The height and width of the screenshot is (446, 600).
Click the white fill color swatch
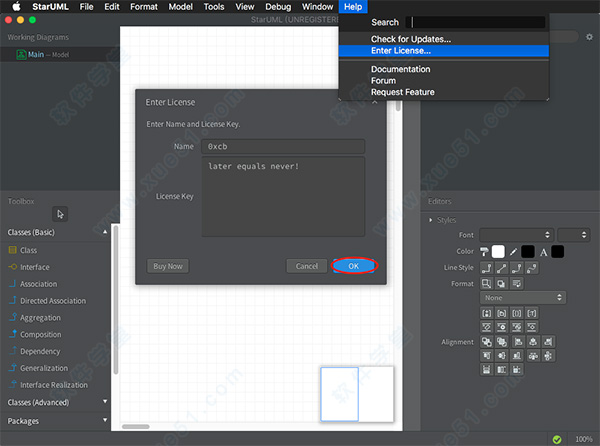pos(499,251)
